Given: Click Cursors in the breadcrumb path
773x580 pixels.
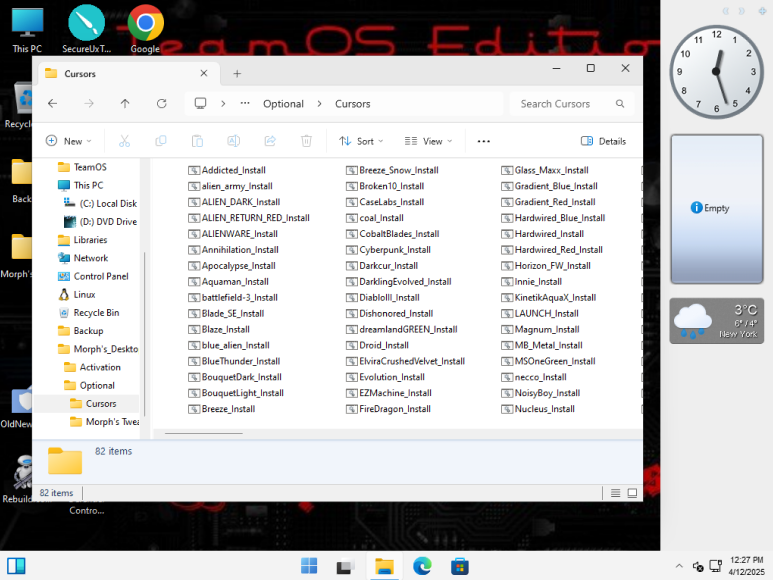Looking at the screenshot, I should 352,103.
